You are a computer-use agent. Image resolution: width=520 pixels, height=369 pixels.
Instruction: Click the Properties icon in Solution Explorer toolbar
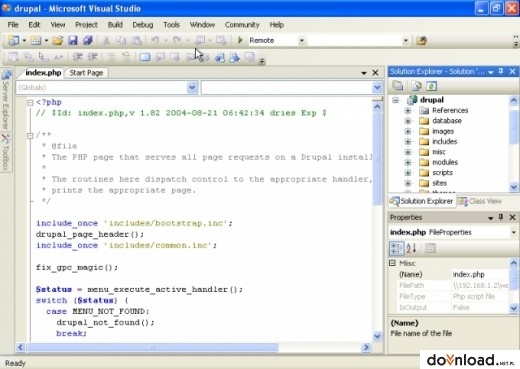point(397,86)
